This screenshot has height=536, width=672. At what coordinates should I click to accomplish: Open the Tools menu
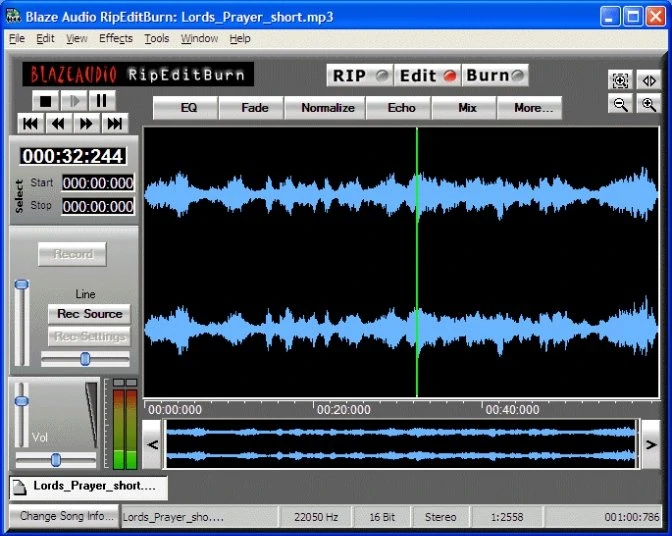tap(156, 39)
